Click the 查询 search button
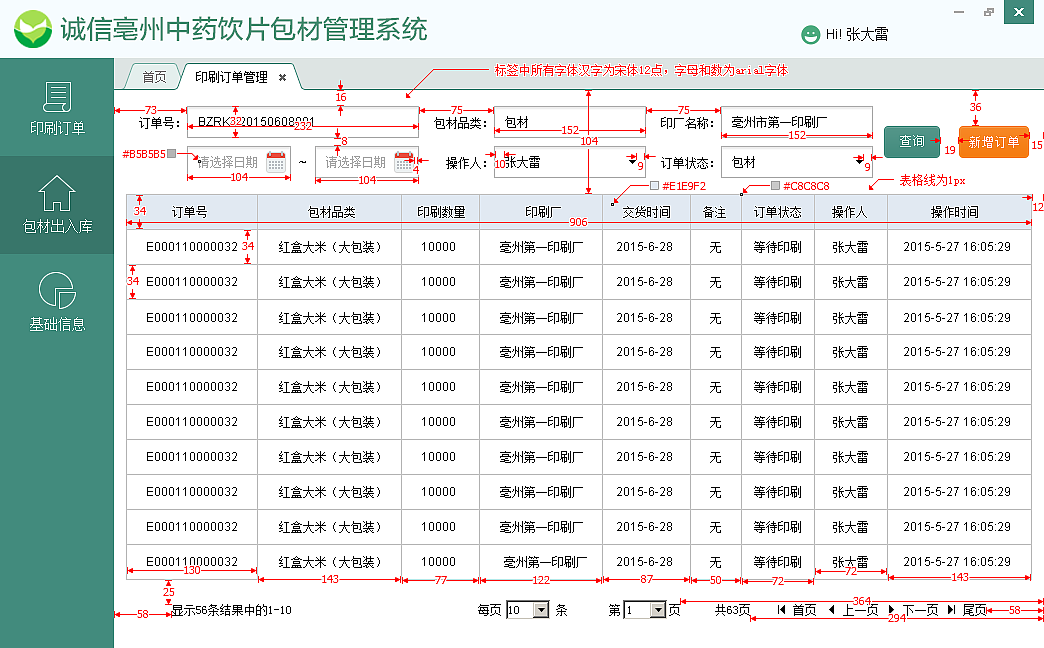The image size is (1044, 648). click(x=912, y=141)
